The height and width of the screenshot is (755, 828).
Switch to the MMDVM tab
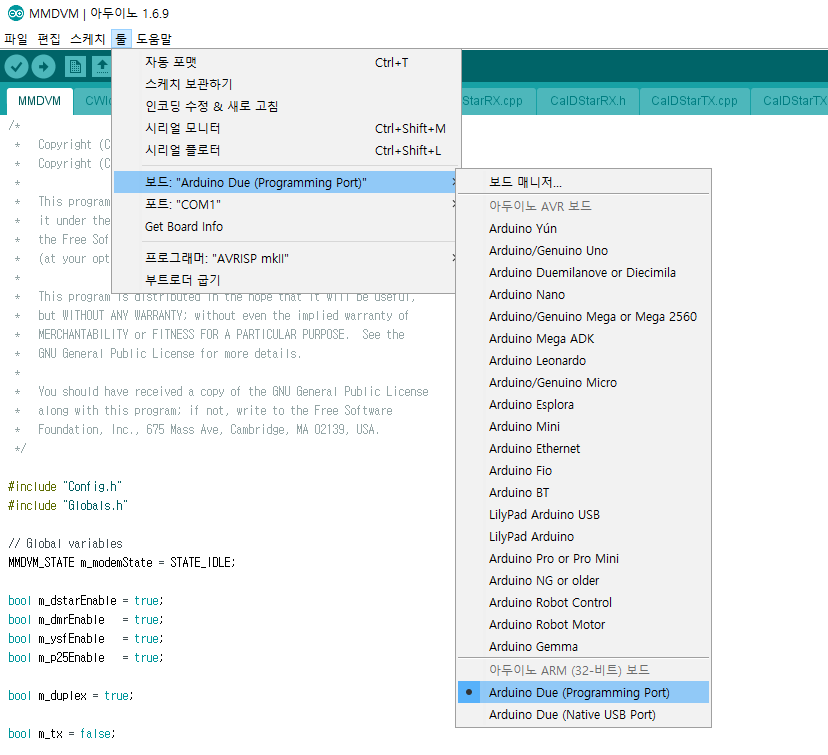(40, 101)
